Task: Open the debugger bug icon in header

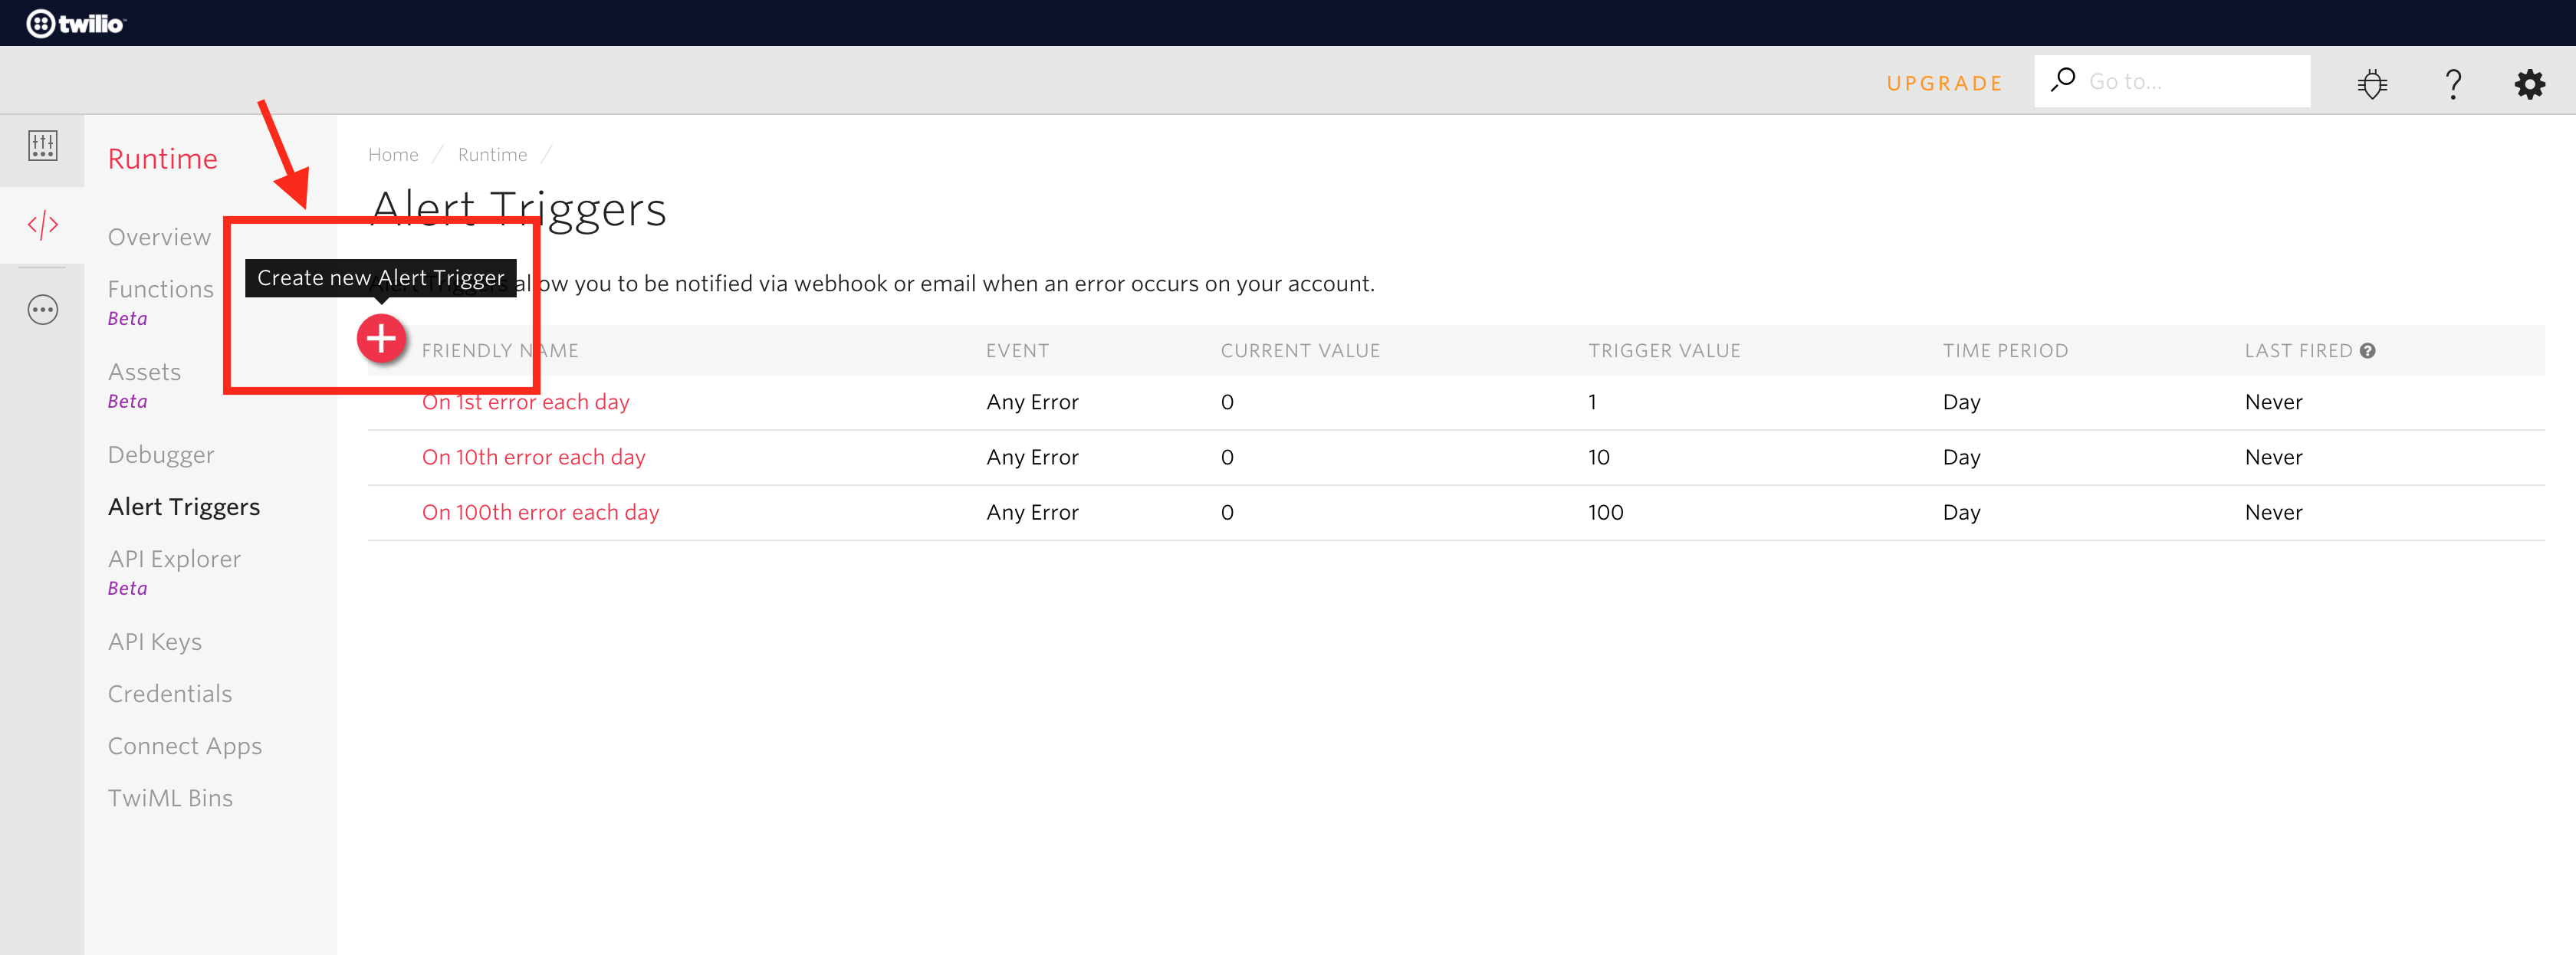Action: [x=2371, y=83]
